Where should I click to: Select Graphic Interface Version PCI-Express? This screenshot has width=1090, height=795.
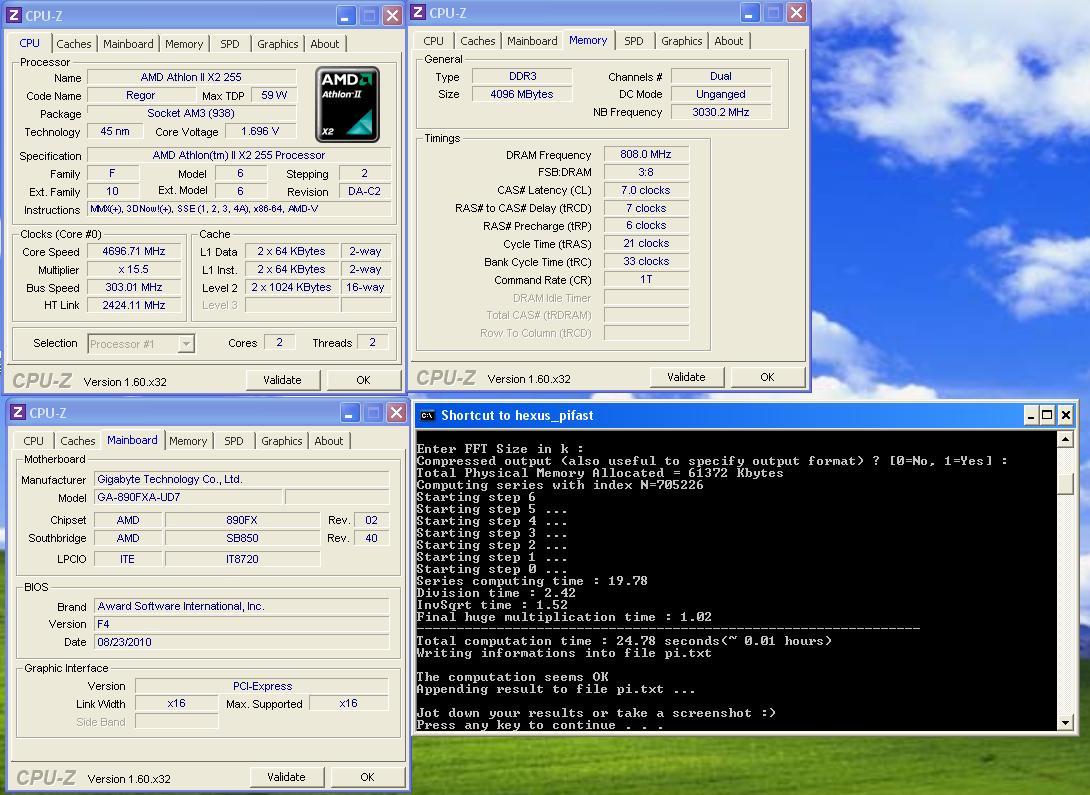pyautogui.click(x=262, y=686)
